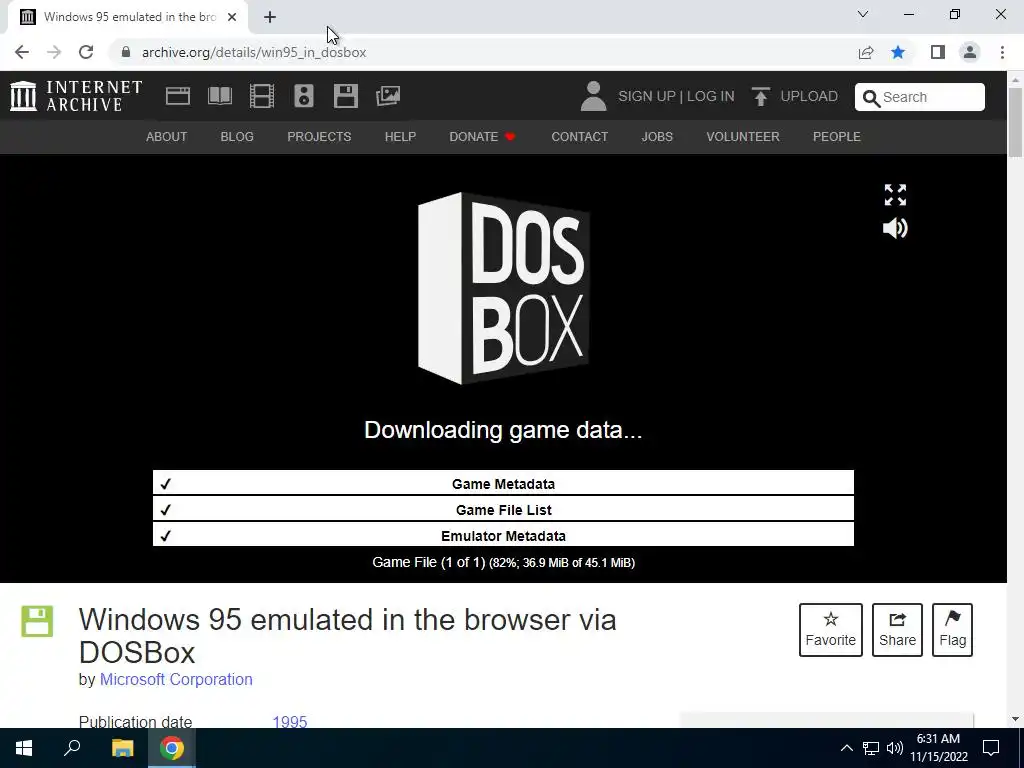This screenshot has width=1024, height=768.
Task: Open the DONATE menu item
Action: coord(482,136)
